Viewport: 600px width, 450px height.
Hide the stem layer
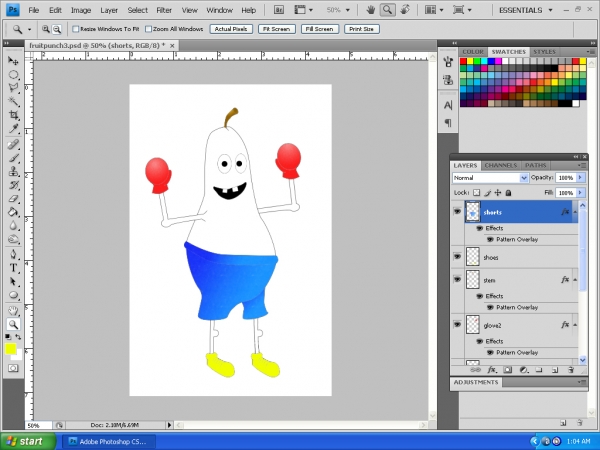[x=457, y=279]
